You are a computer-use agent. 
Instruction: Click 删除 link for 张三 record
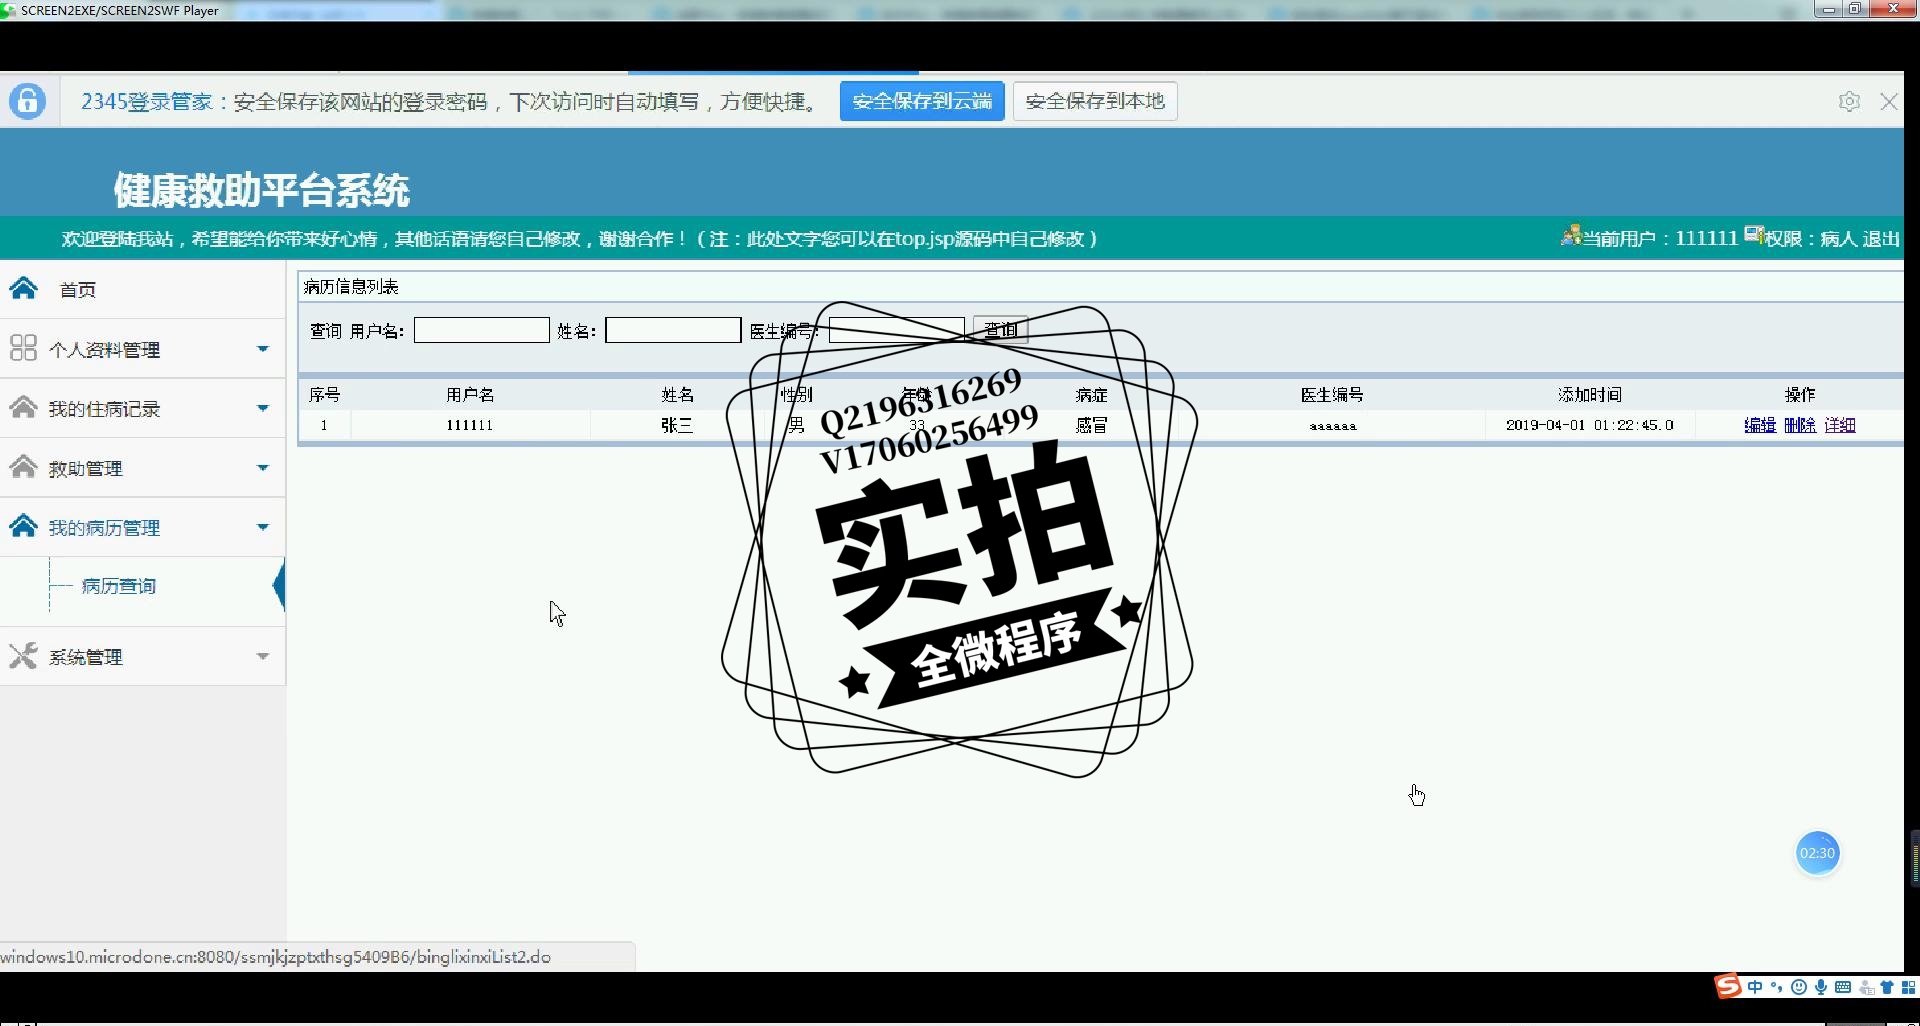pyautogui.click(x=1800, y=425)
